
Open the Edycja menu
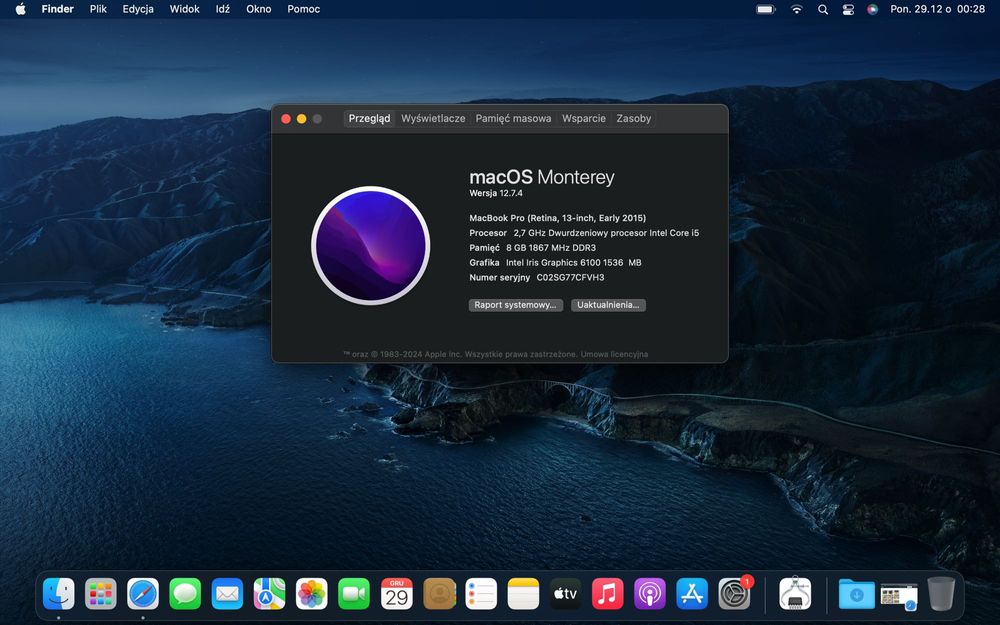[138, 9]
